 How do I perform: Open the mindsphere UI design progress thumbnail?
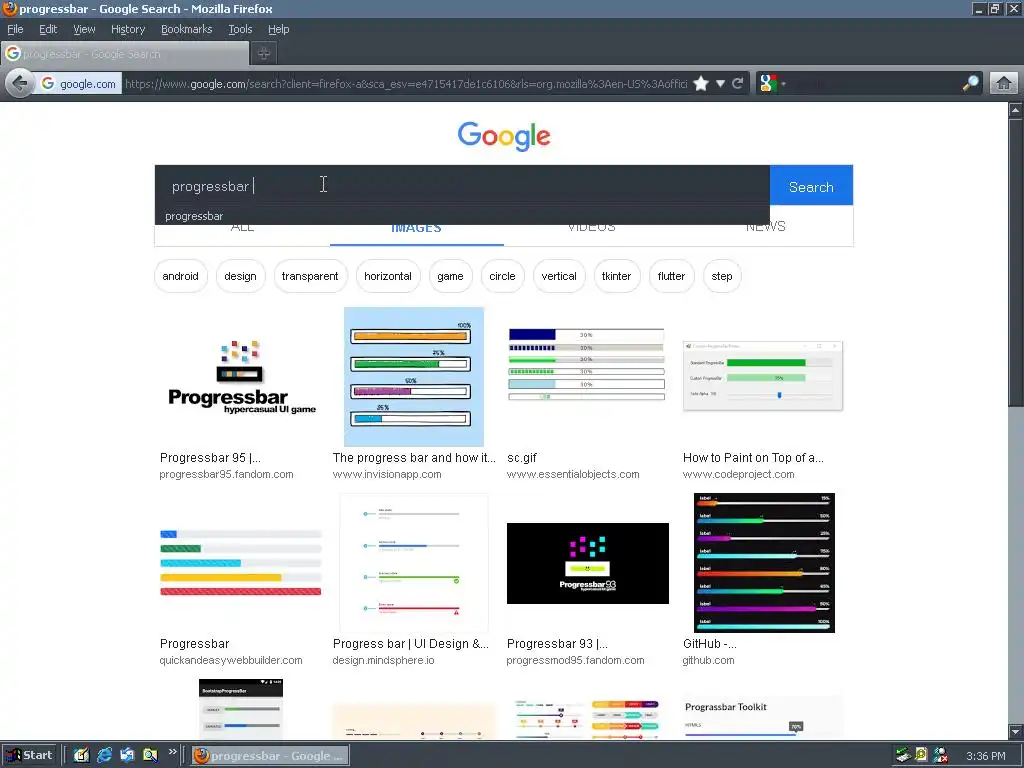click(413, 563)
